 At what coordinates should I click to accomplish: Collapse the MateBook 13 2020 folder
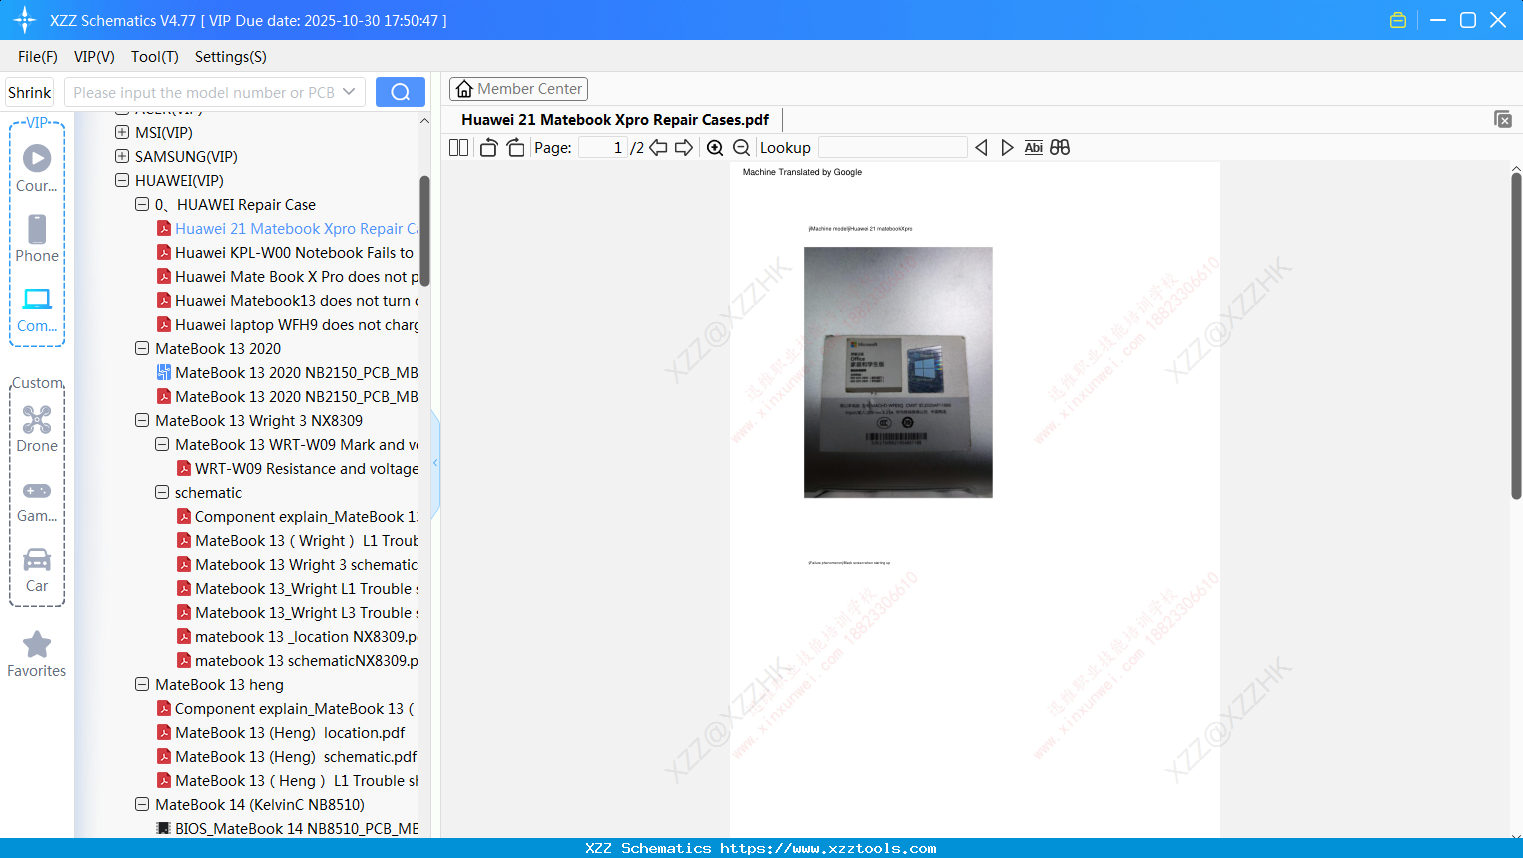tap(142, 349)
